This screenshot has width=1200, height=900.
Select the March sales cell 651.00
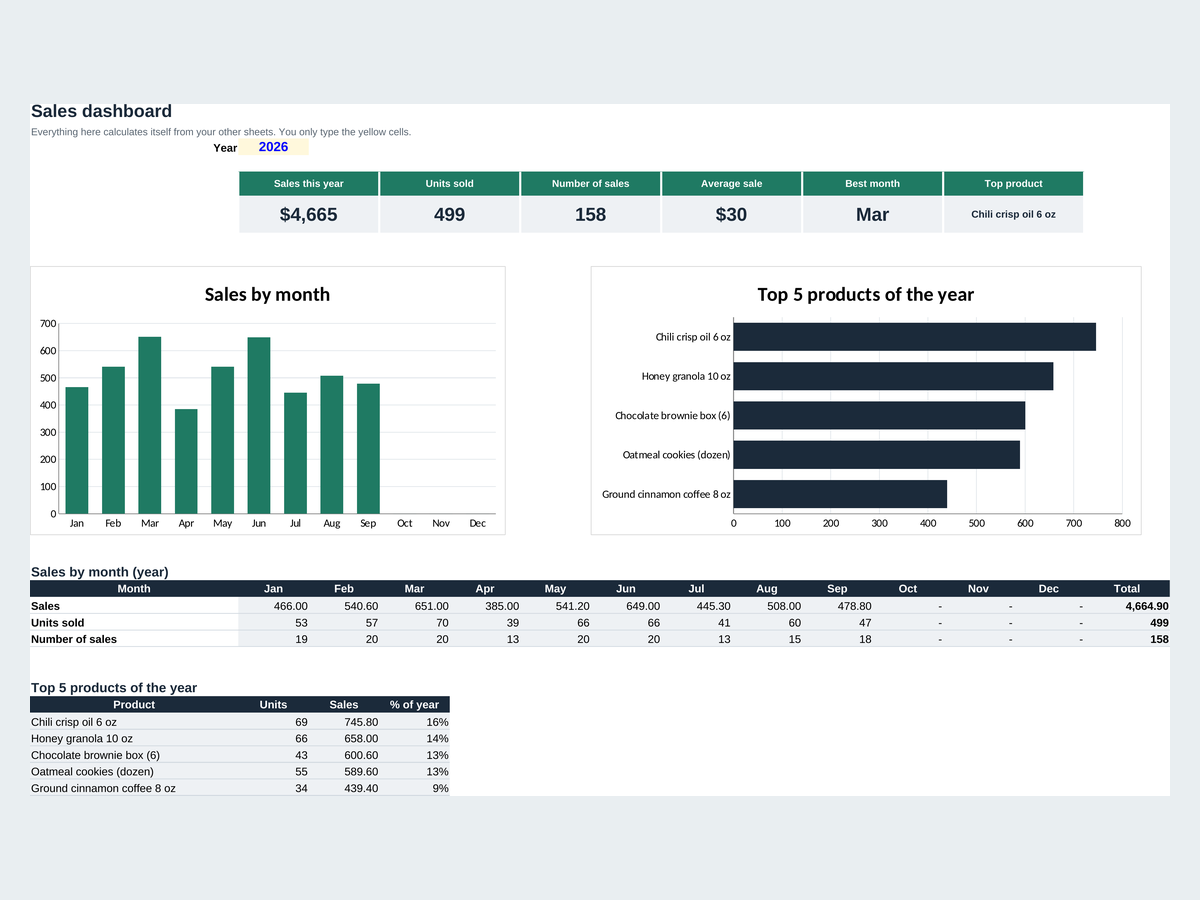415,606
